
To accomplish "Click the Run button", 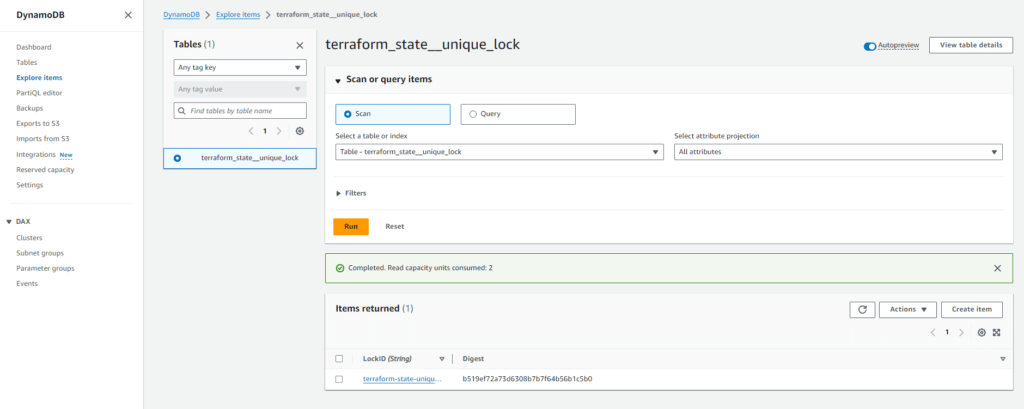I will 351,227.
